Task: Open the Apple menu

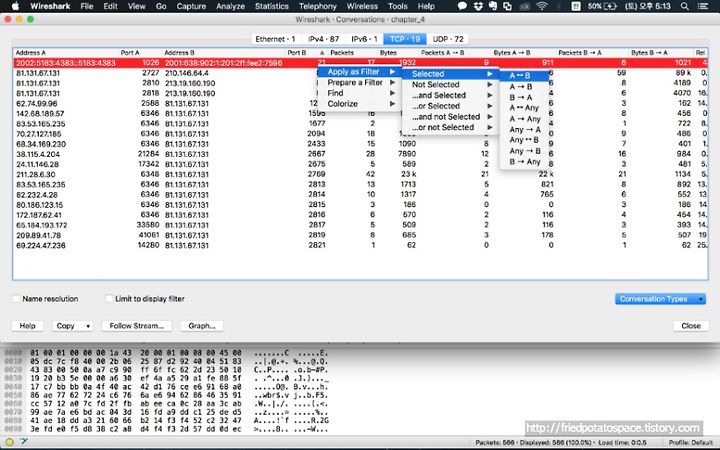Action: pos(15,6)
